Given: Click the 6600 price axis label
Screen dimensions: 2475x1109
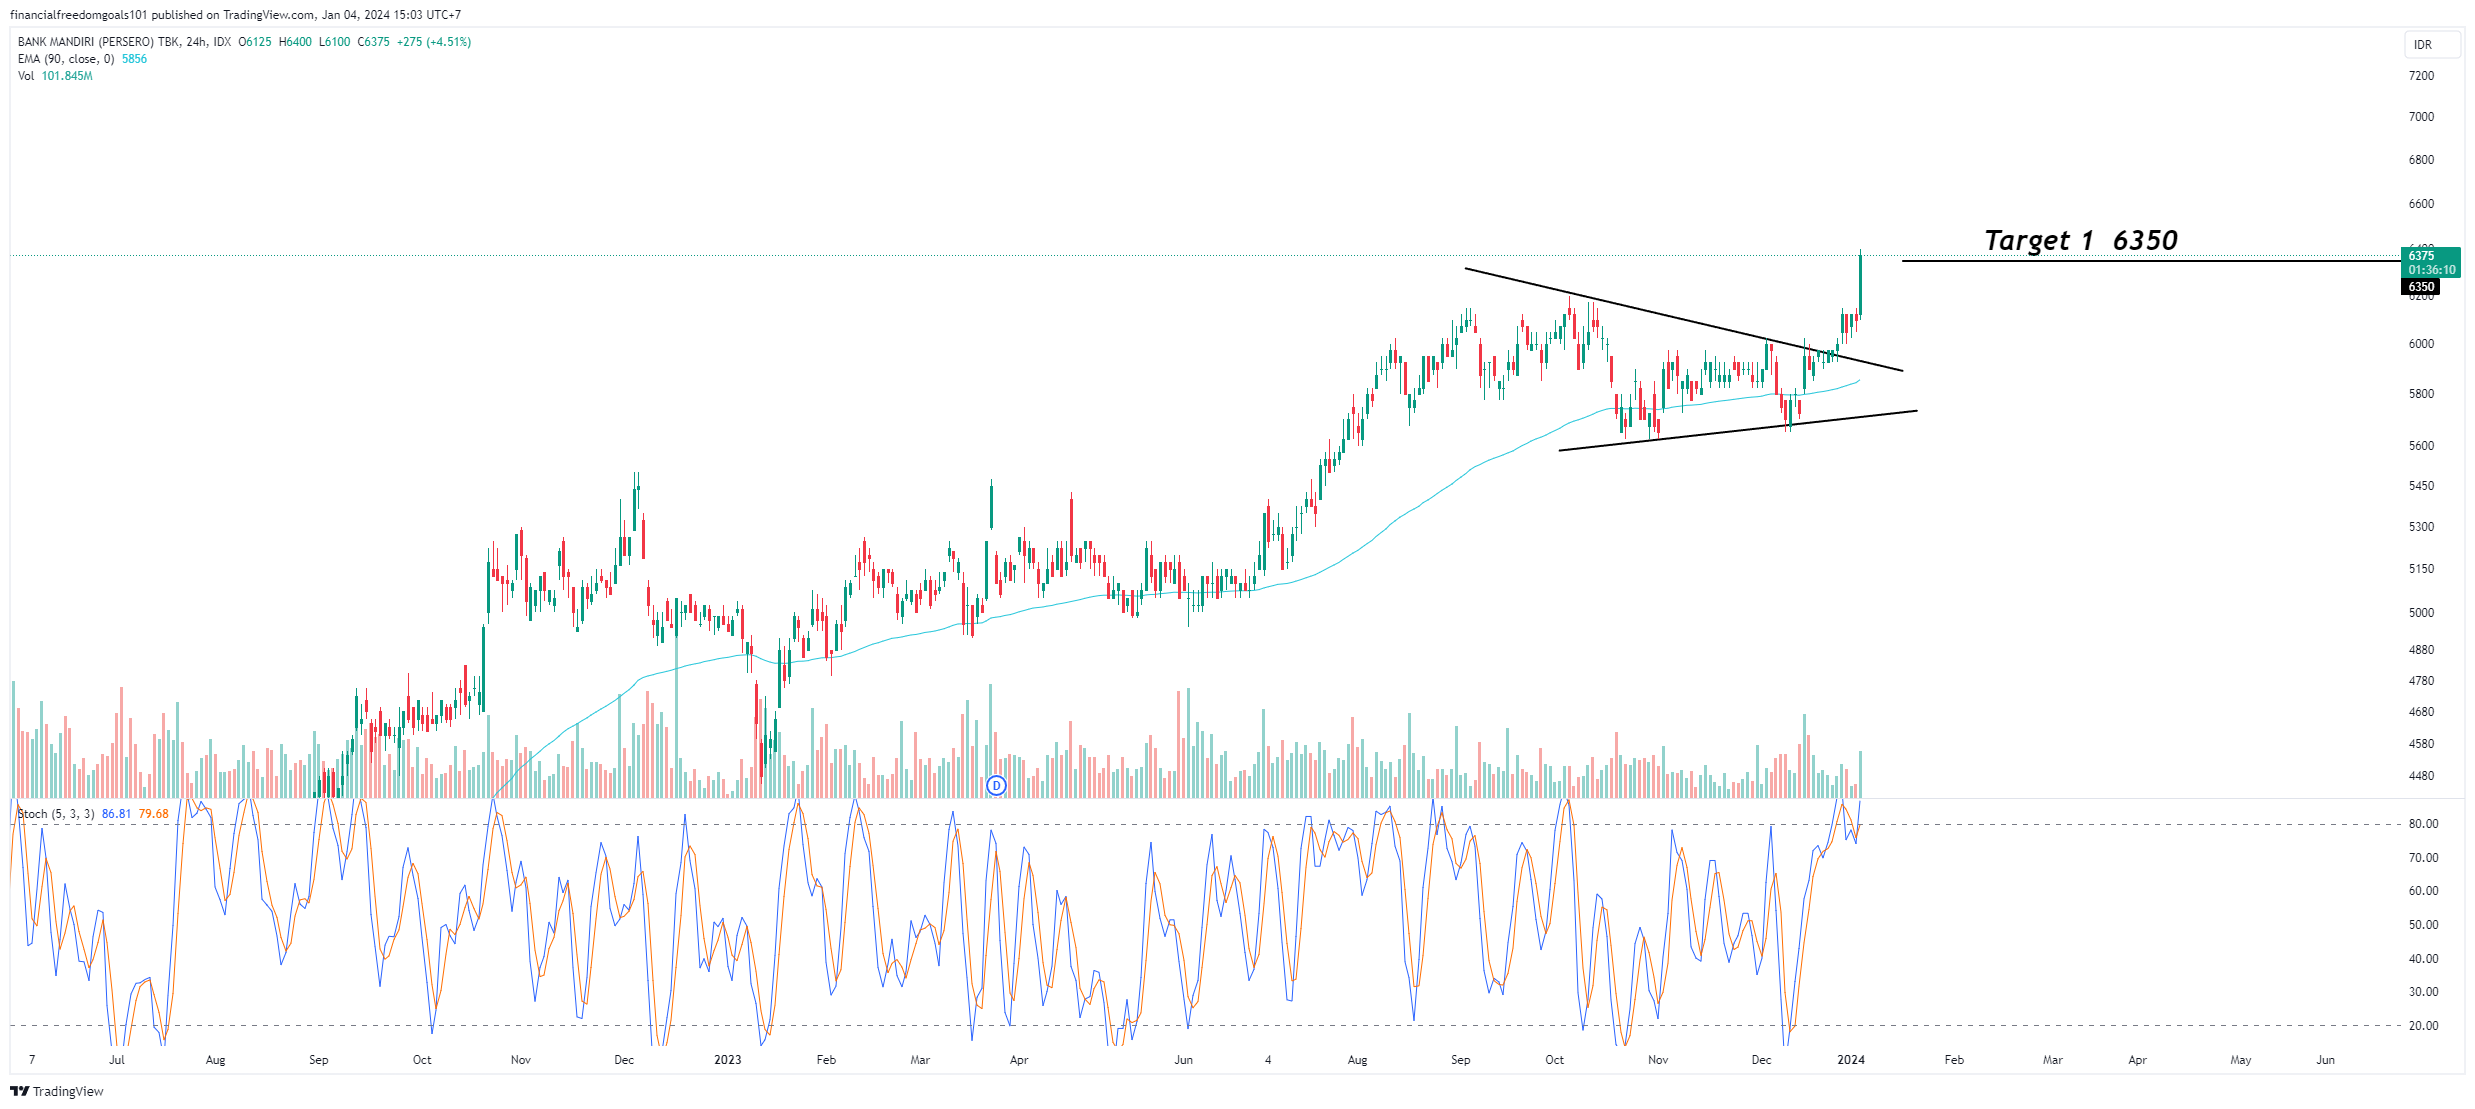Looking at the screenshot, I should coord(2421,204).
